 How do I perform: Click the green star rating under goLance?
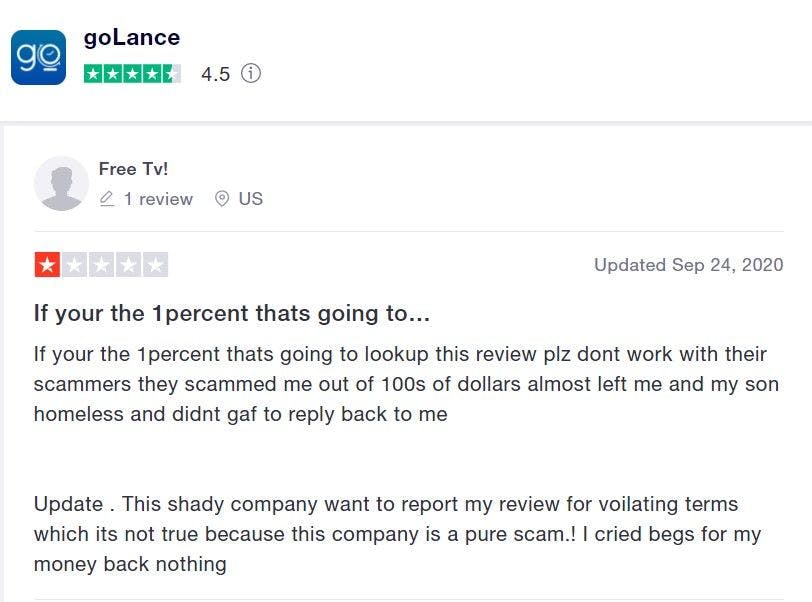pos(132,74)
